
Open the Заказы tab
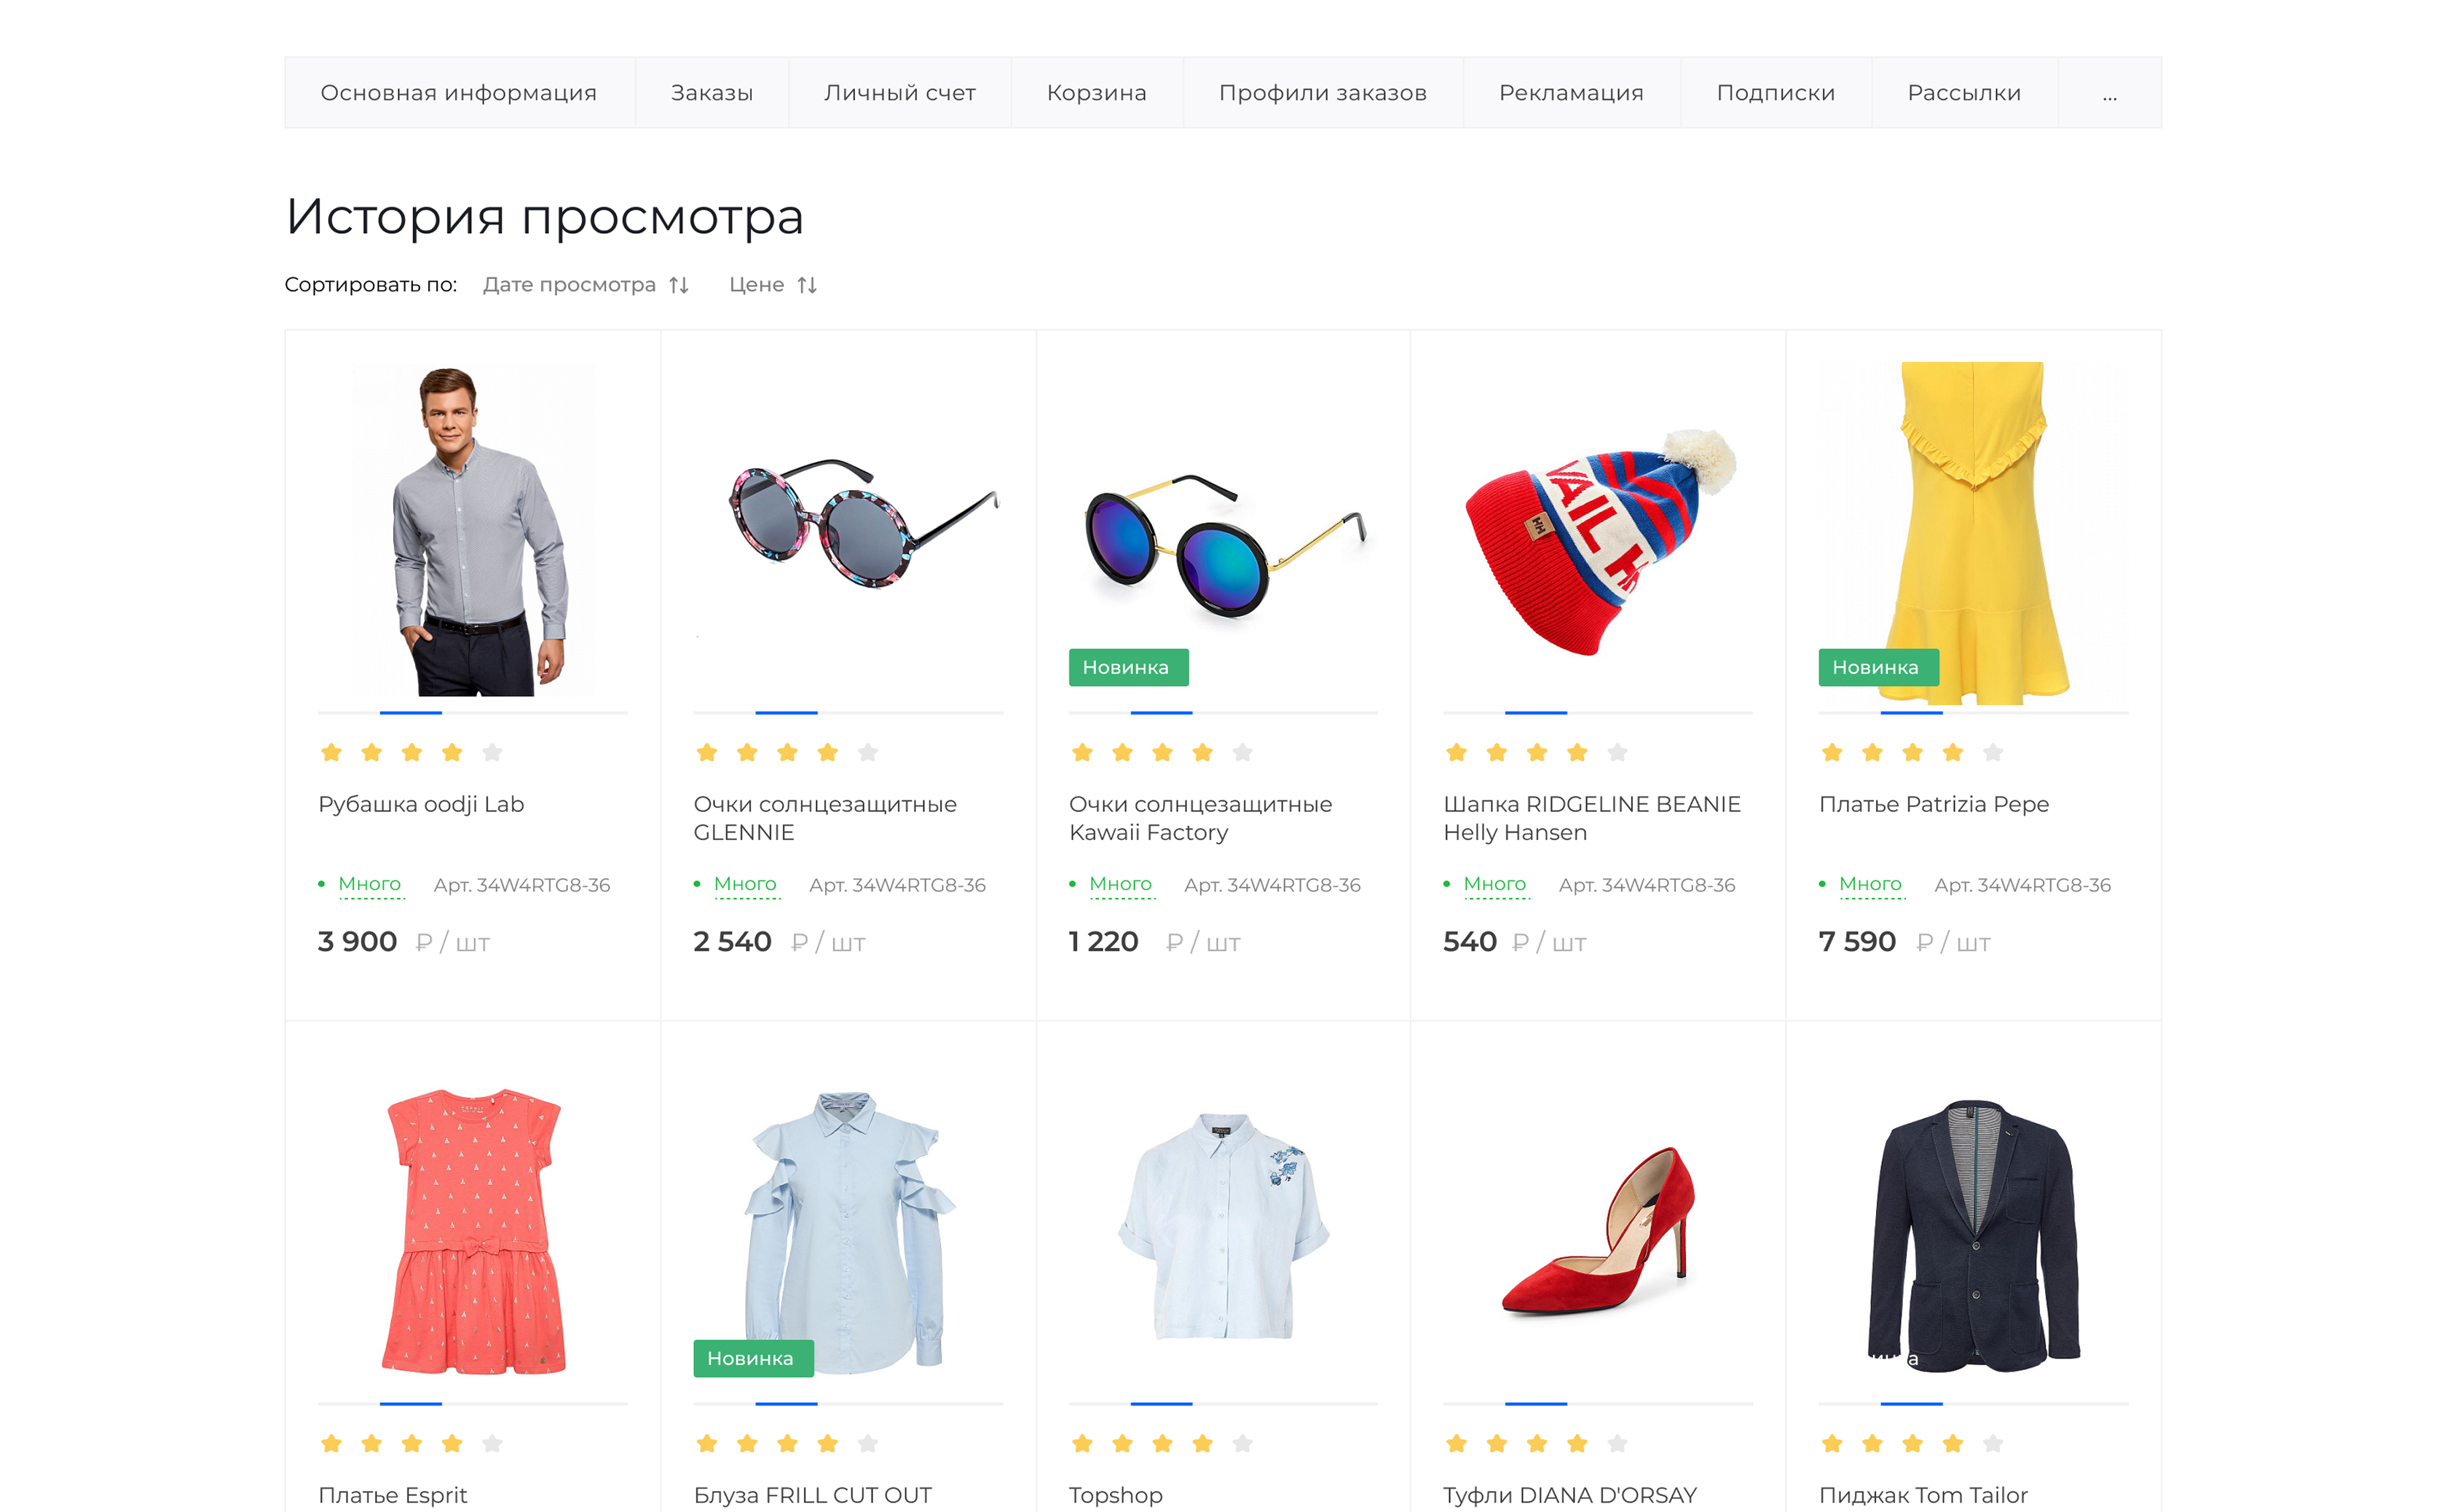711,93
